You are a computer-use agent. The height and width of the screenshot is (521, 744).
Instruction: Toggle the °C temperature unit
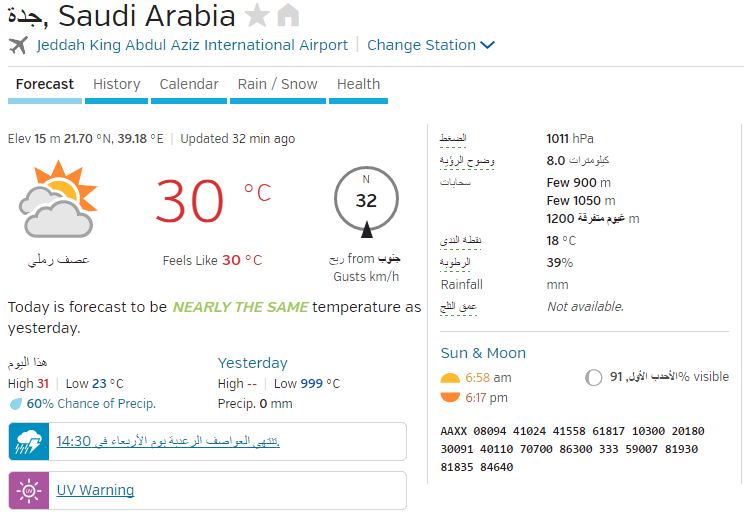tap(258, 193)
